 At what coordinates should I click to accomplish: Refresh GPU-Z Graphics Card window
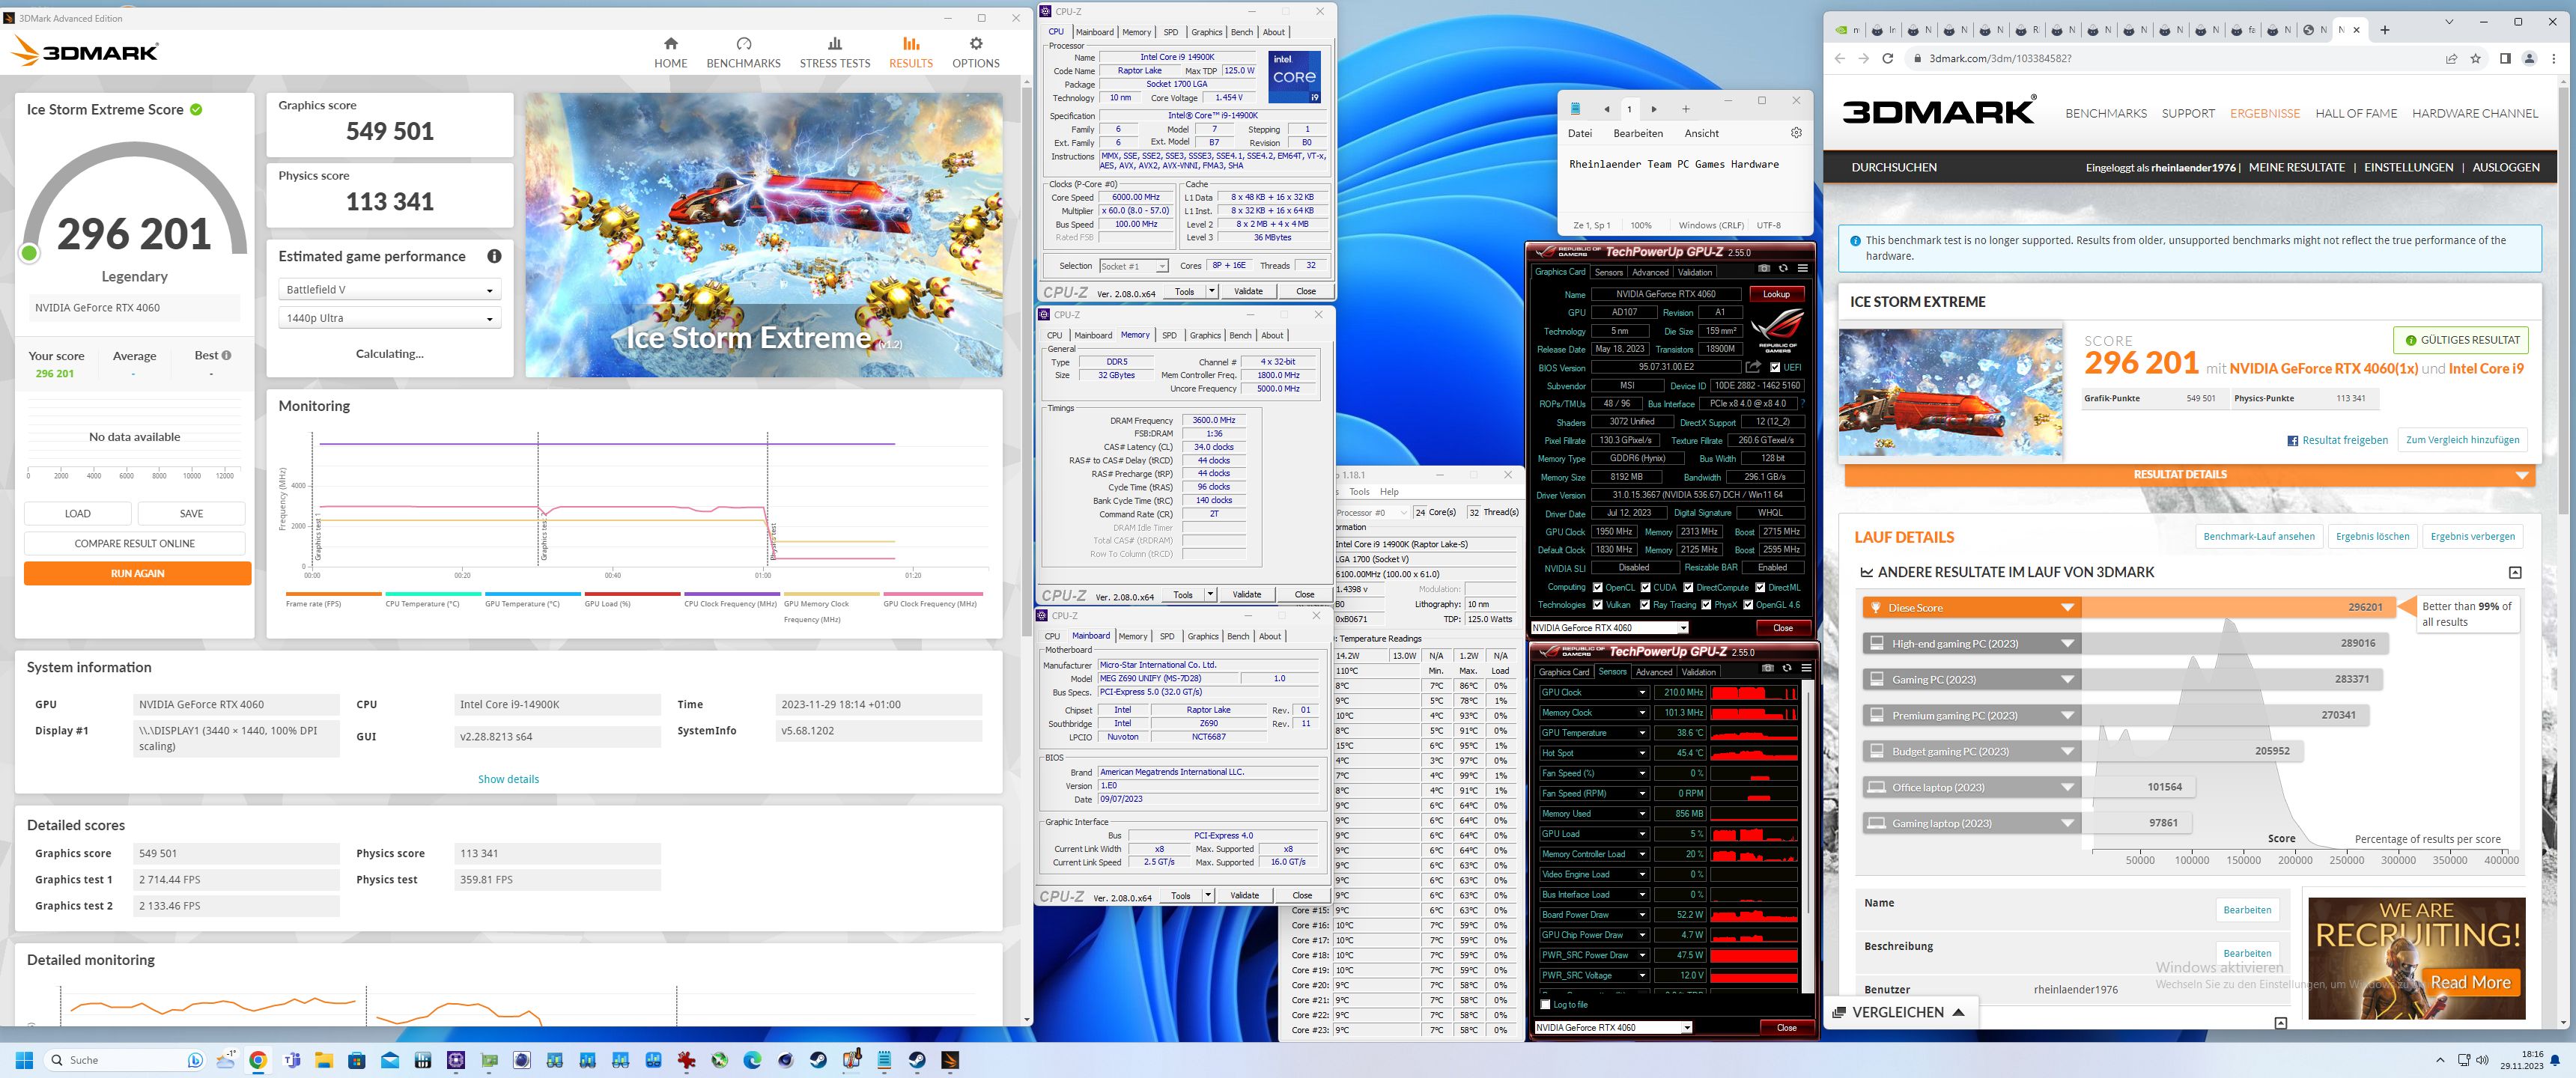point(1783,268)
